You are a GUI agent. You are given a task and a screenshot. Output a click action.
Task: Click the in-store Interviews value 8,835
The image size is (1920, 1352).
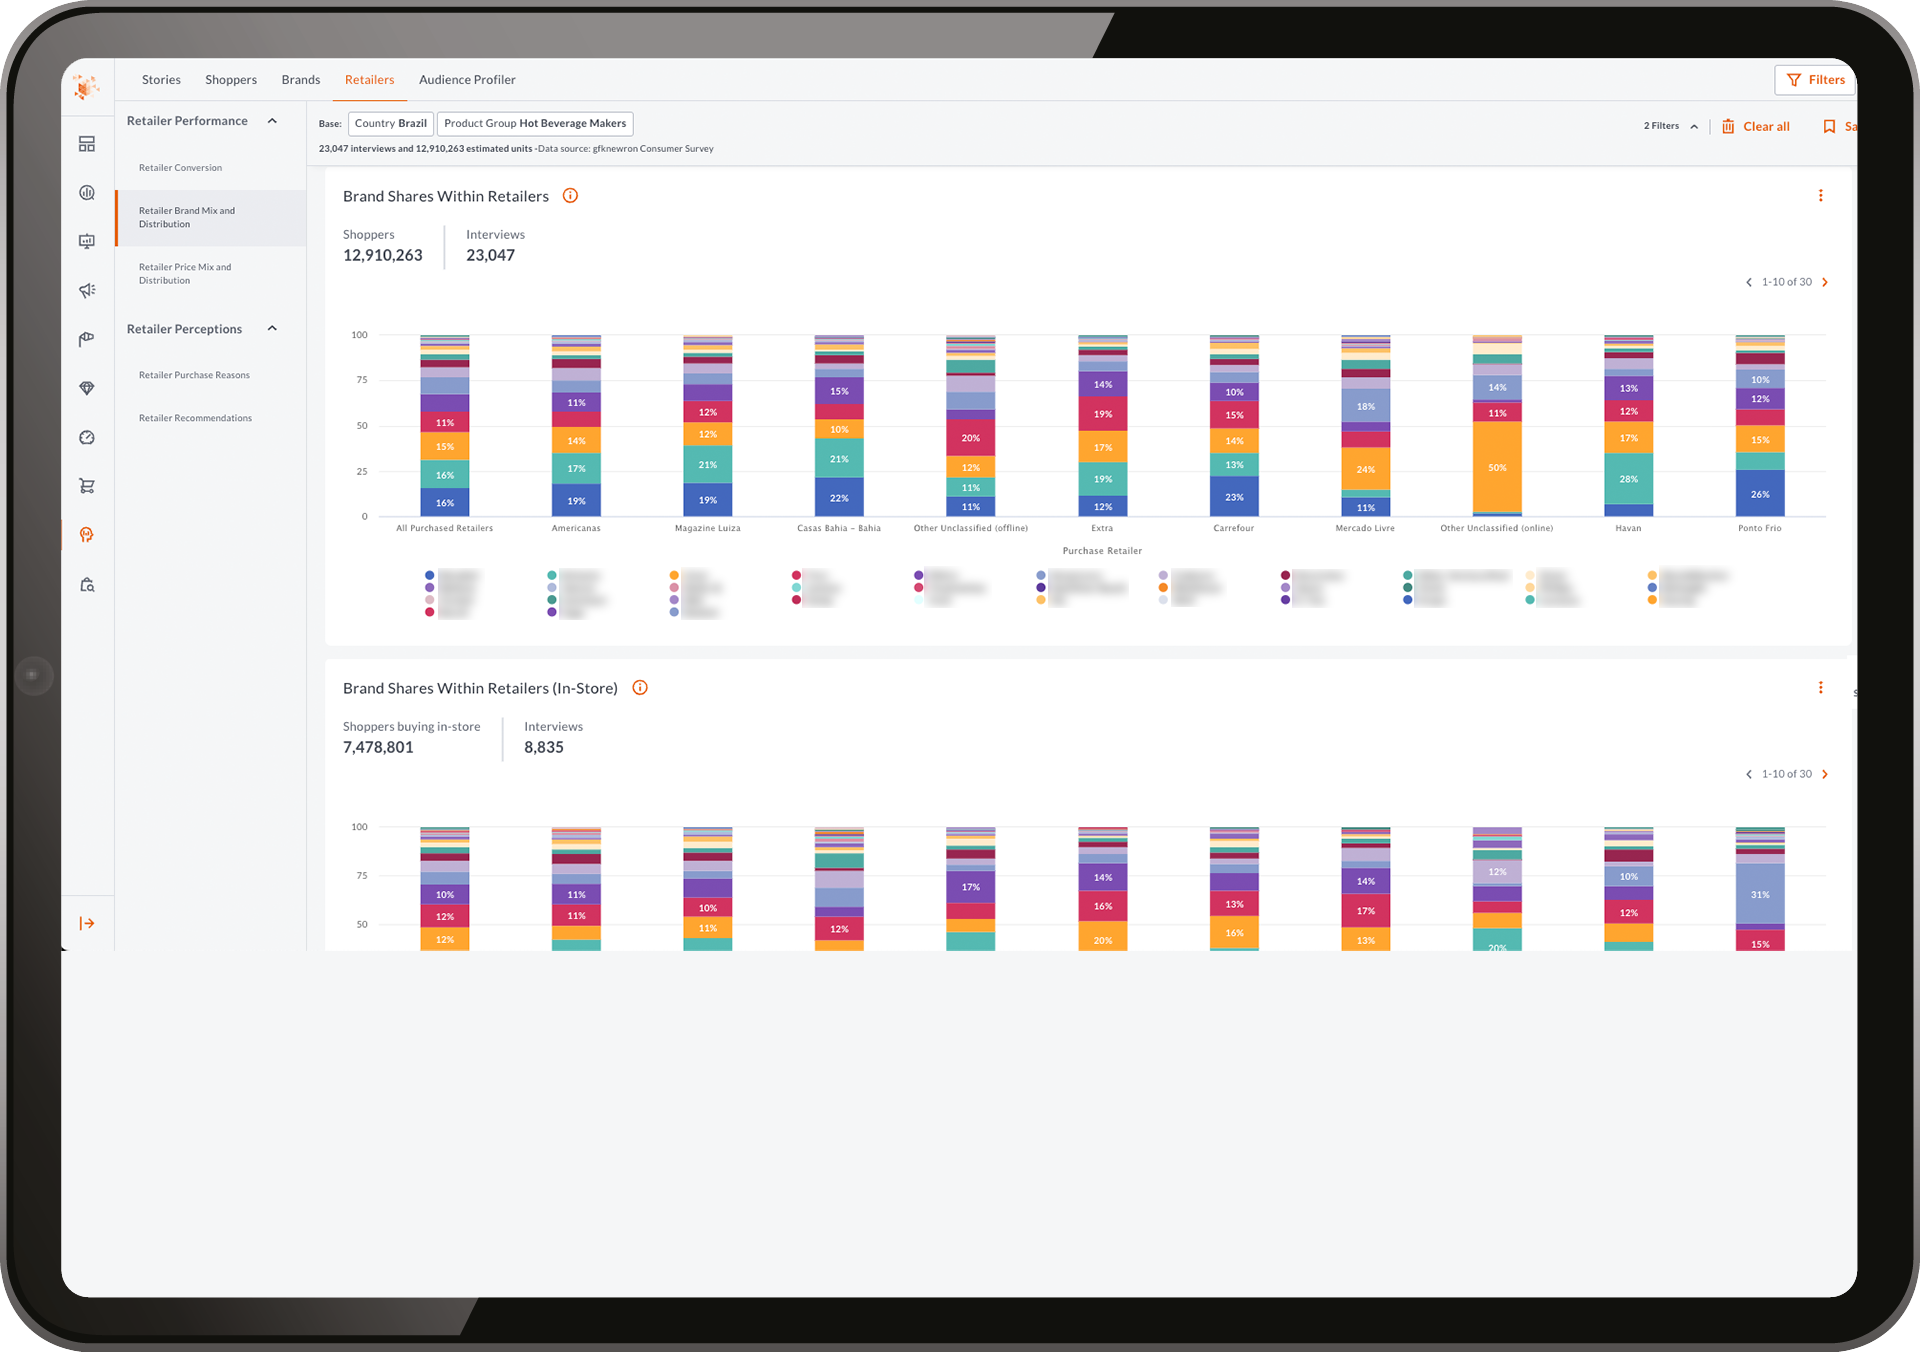(x=544, y=747)
